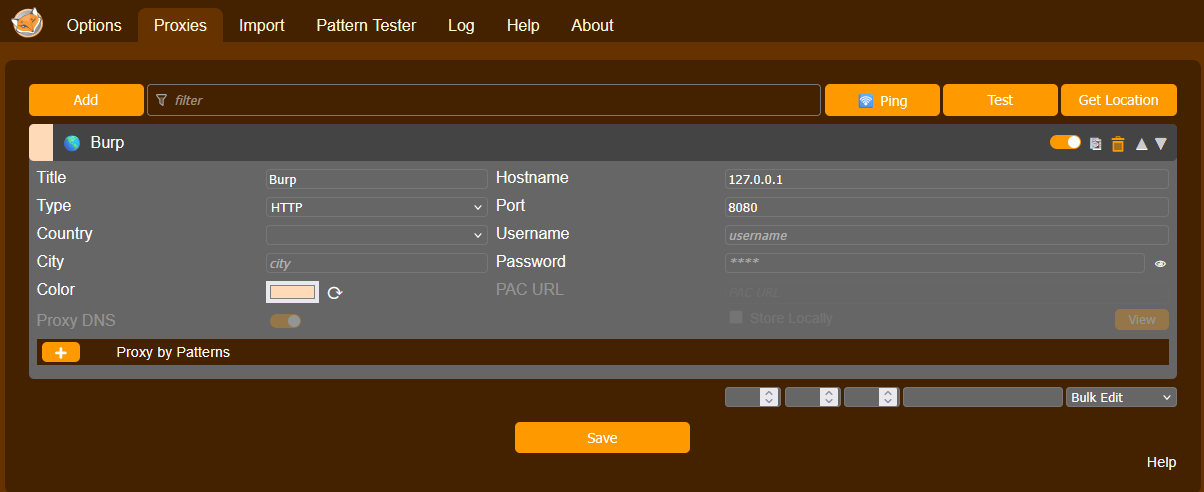Open the proxy Color swatch picker
The width and height of the screenshot is (1204, 492).
tap(292, 292)
